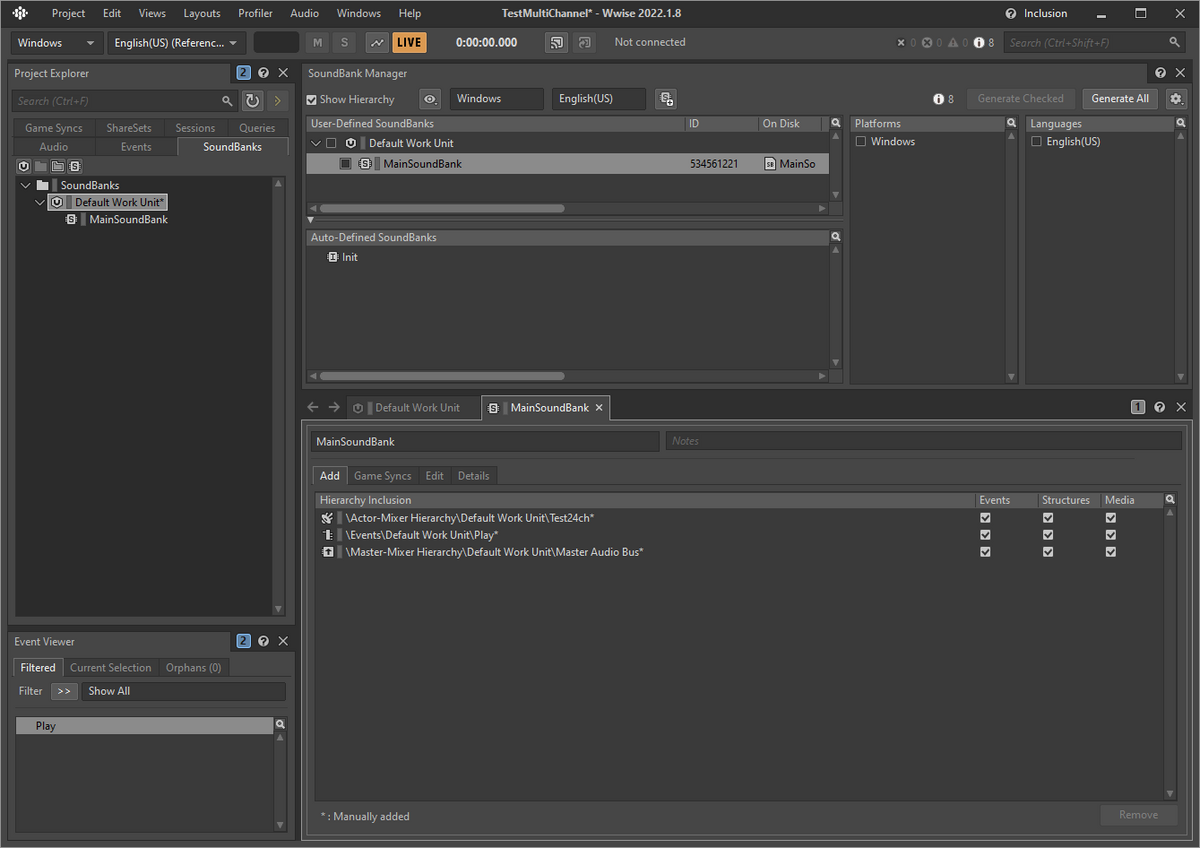Image resolution: width=1200 pixels, height=848 pixels.
Task: Uncheck Media box for Master Audio Bus row
Action: point(1111,552)
